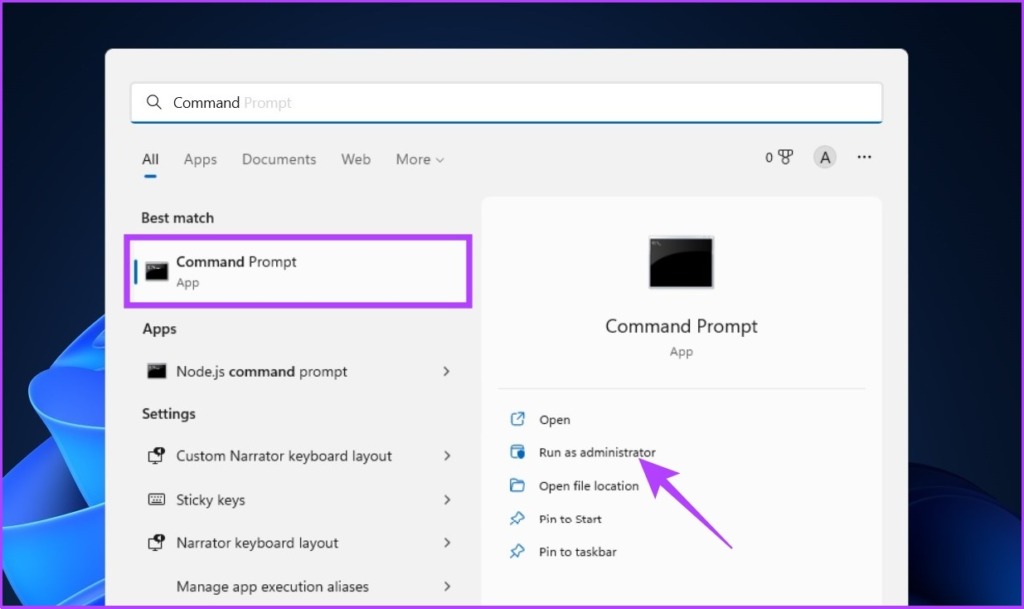
Task: Open the rewards trophy icon
Action: pos(785,157)
